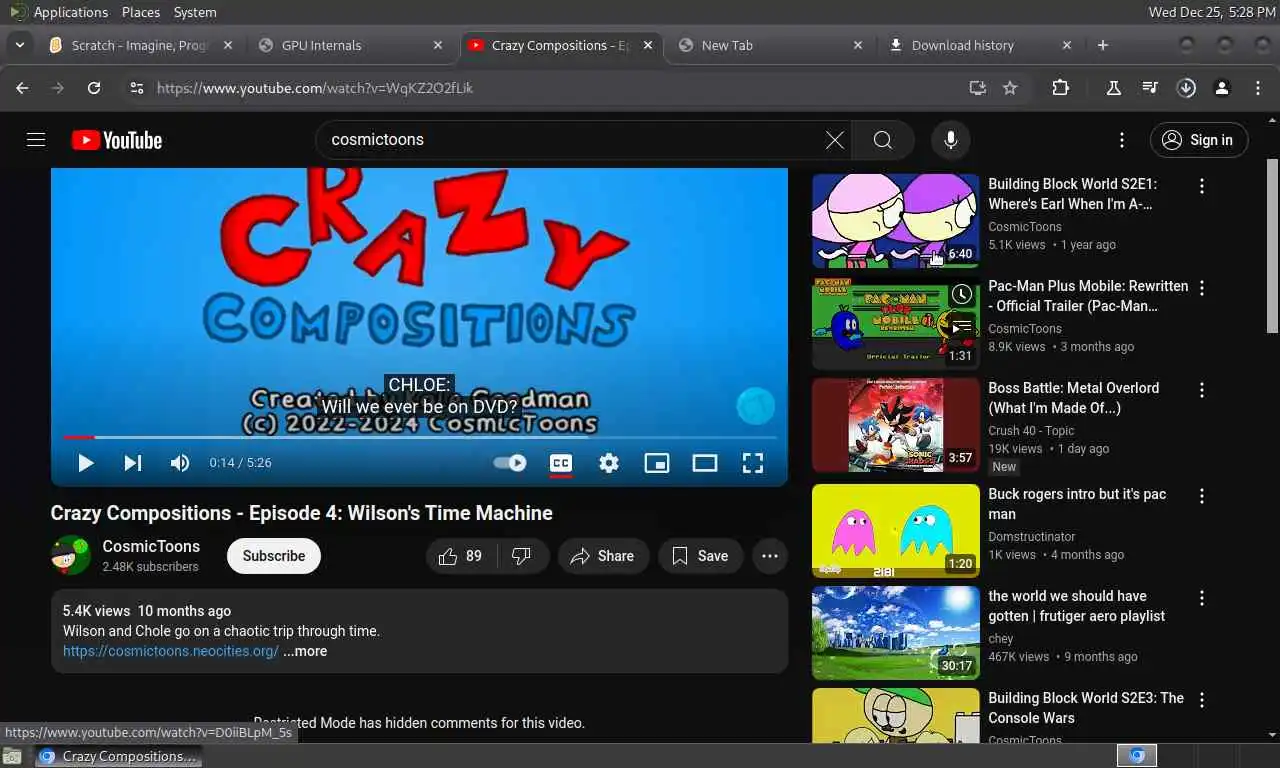Image resolution: width=1280 pixels, height=768 pixels.
Task: Click the page vertical scrollbar
Action: click(x=1273, y=247)
